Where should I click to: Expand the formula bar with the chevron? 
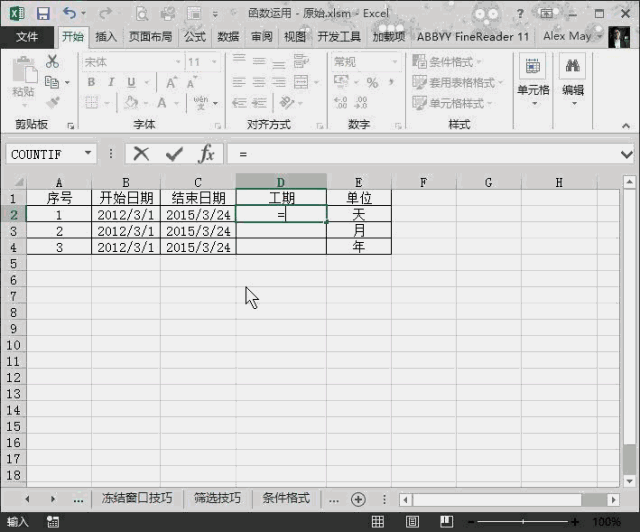tap(627, 154)
